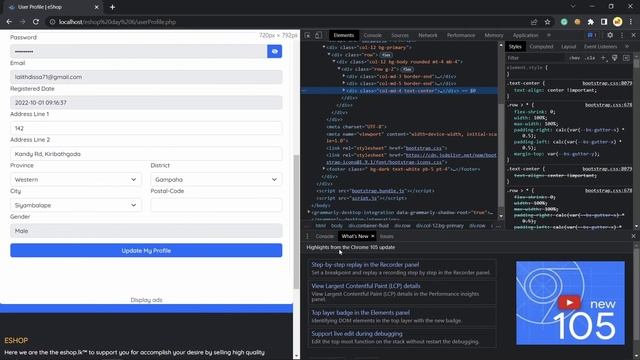The height and width of the screenshot is (360, 640).
Task: Switch to the drawer Console tab
Action: 324,236
